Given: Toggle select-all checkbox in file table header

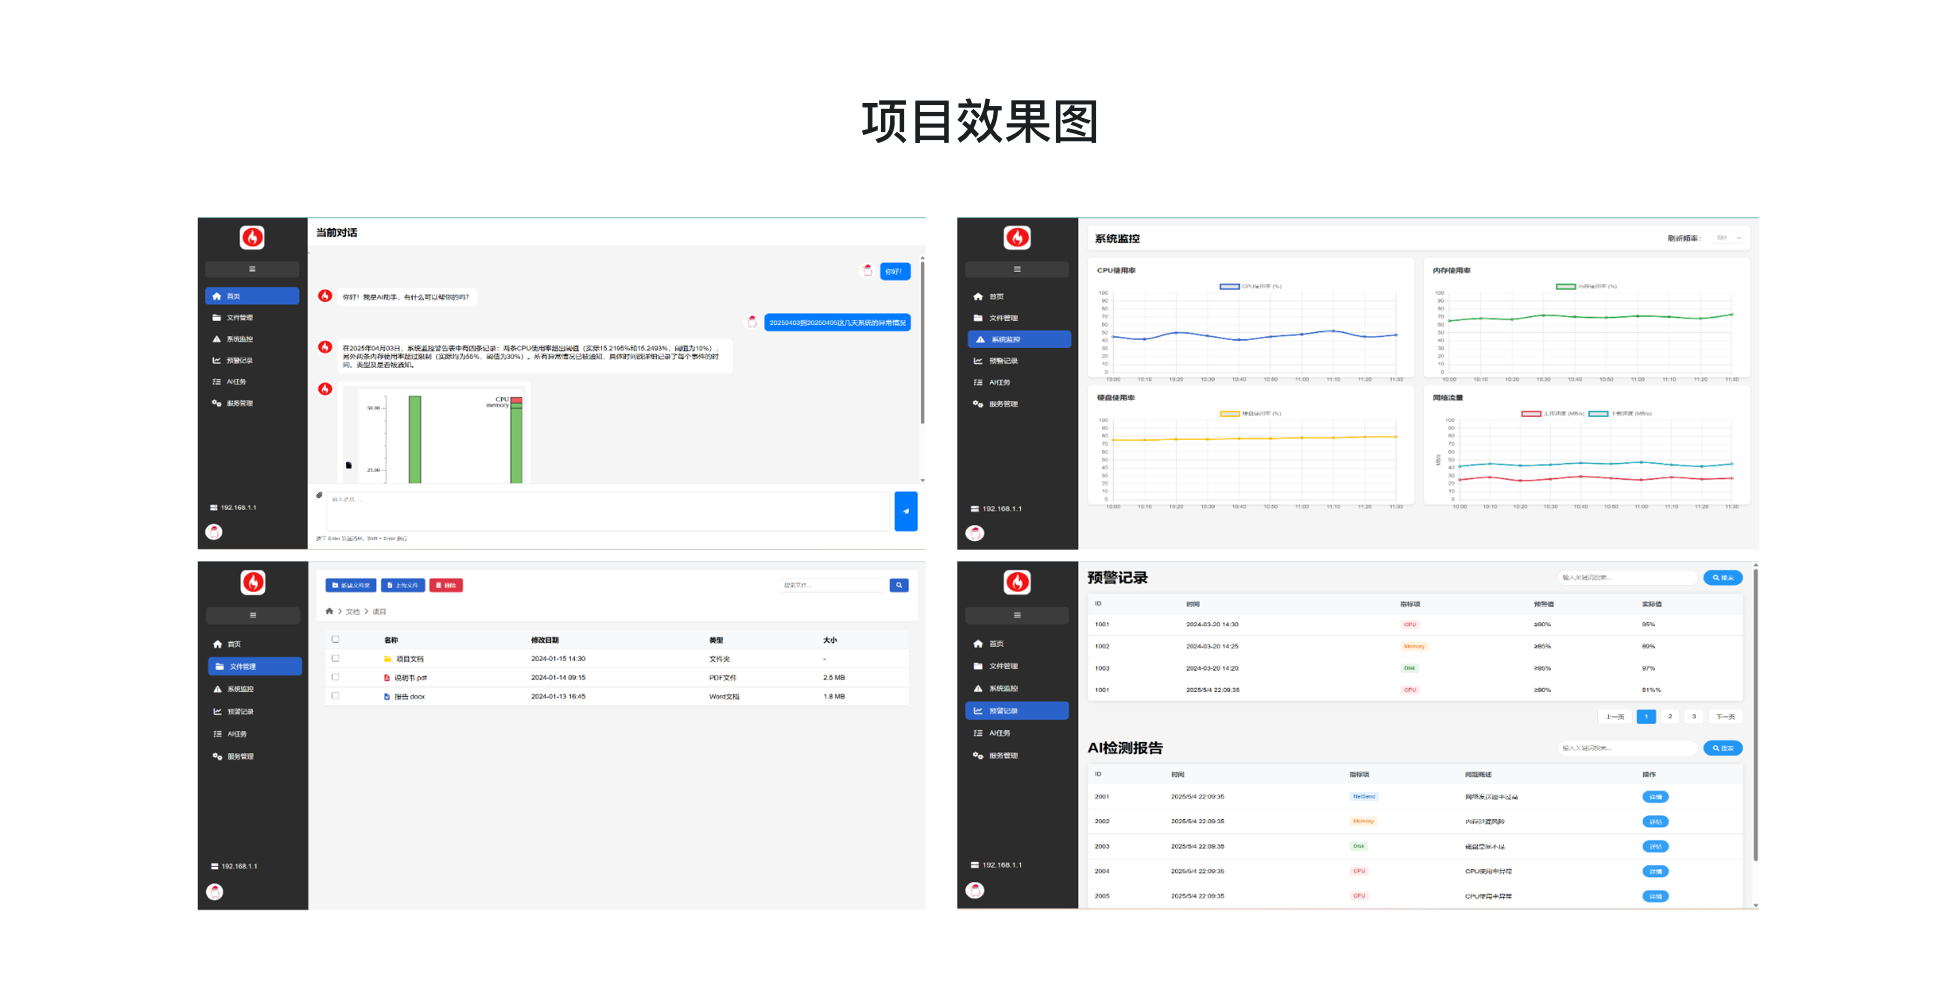Looking at the screenshot, I should [x=335, y=639].
